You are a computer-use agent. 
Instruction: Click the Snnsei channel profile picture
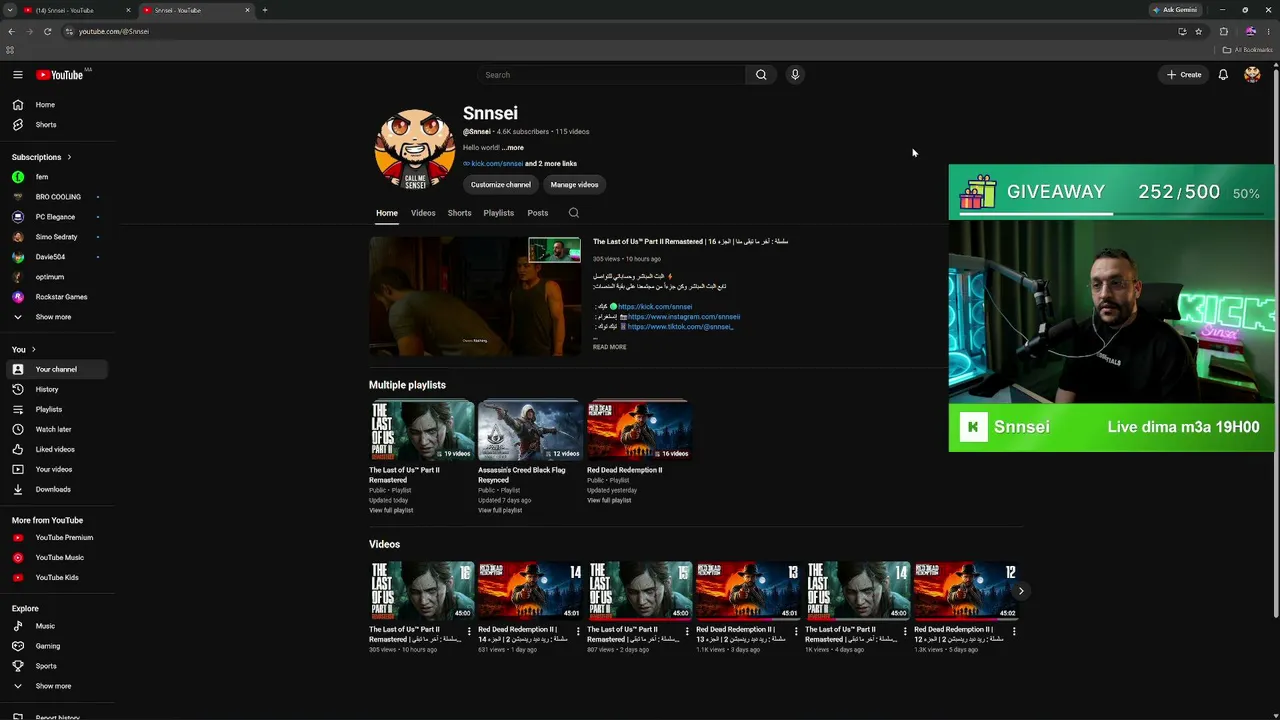click(415, 150)
